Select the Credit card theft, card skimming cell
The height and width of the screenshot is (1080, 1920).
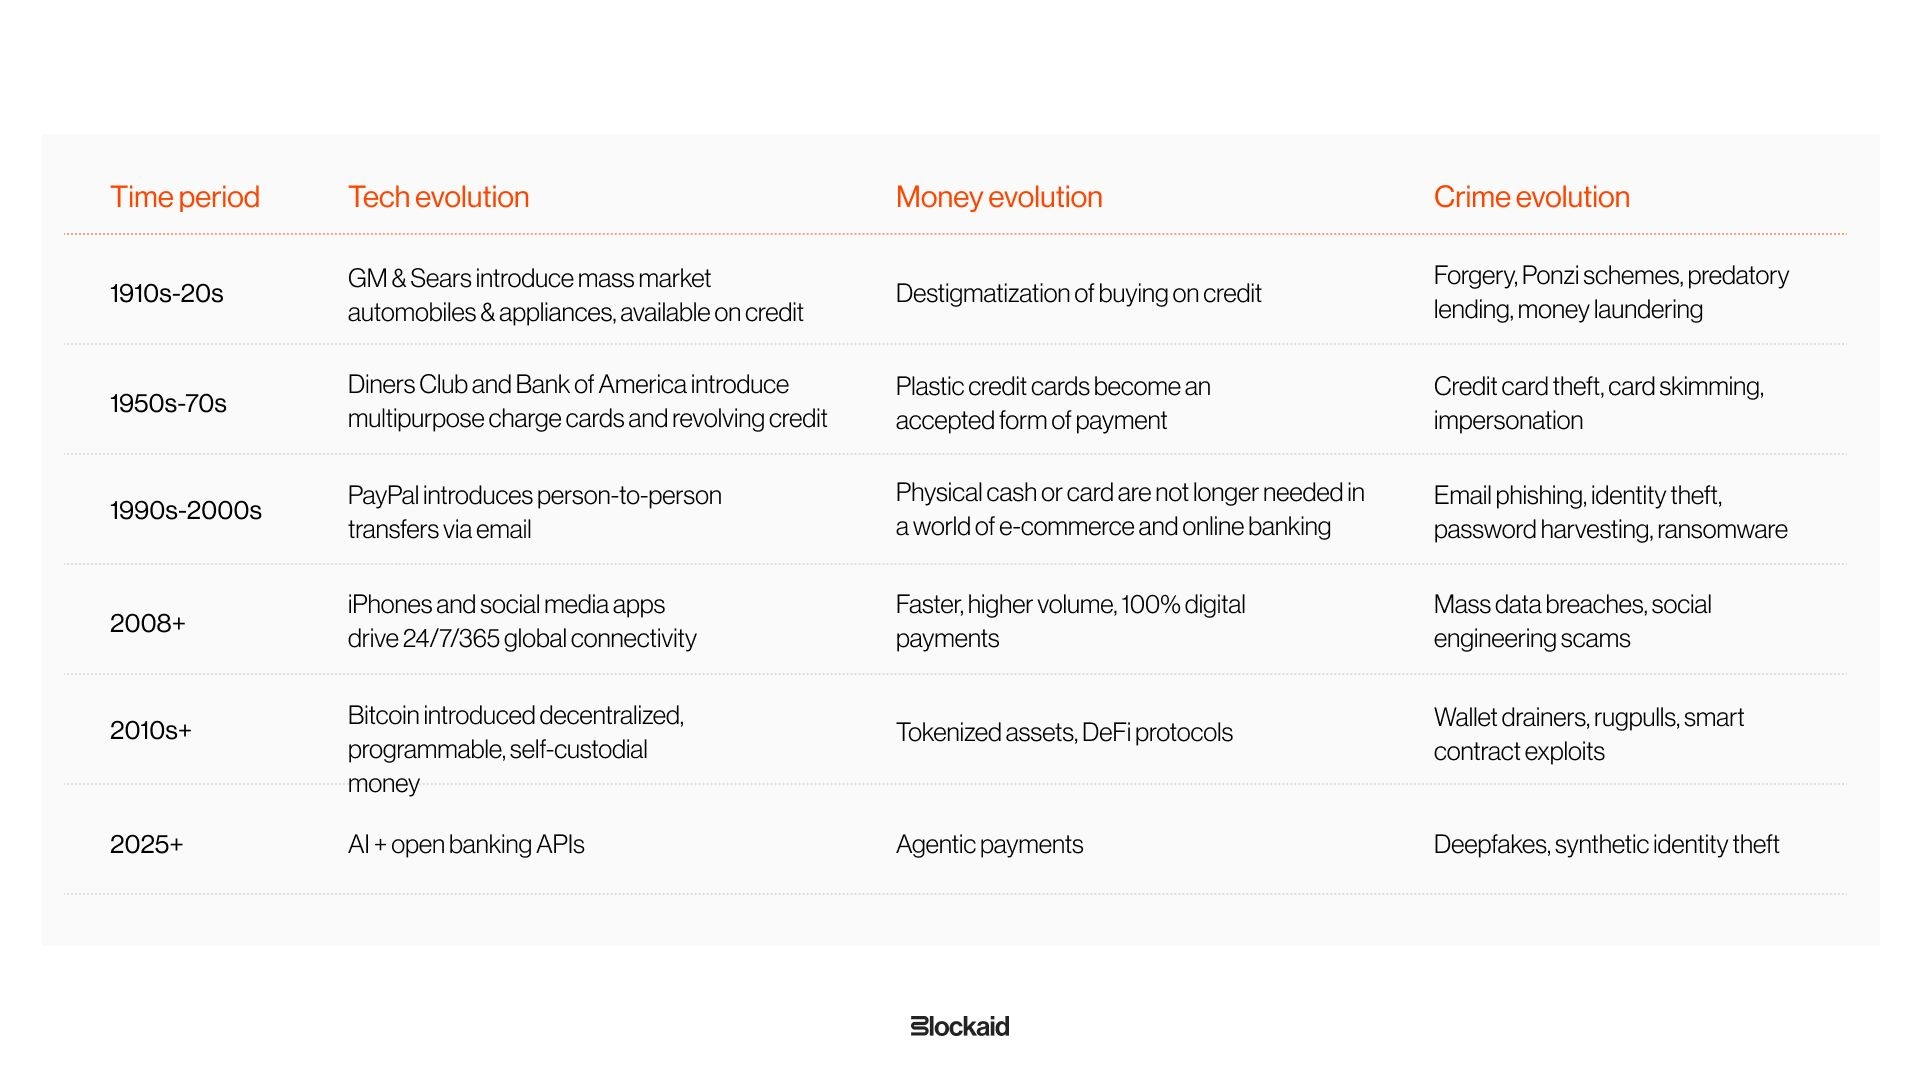click(1598, 403)
